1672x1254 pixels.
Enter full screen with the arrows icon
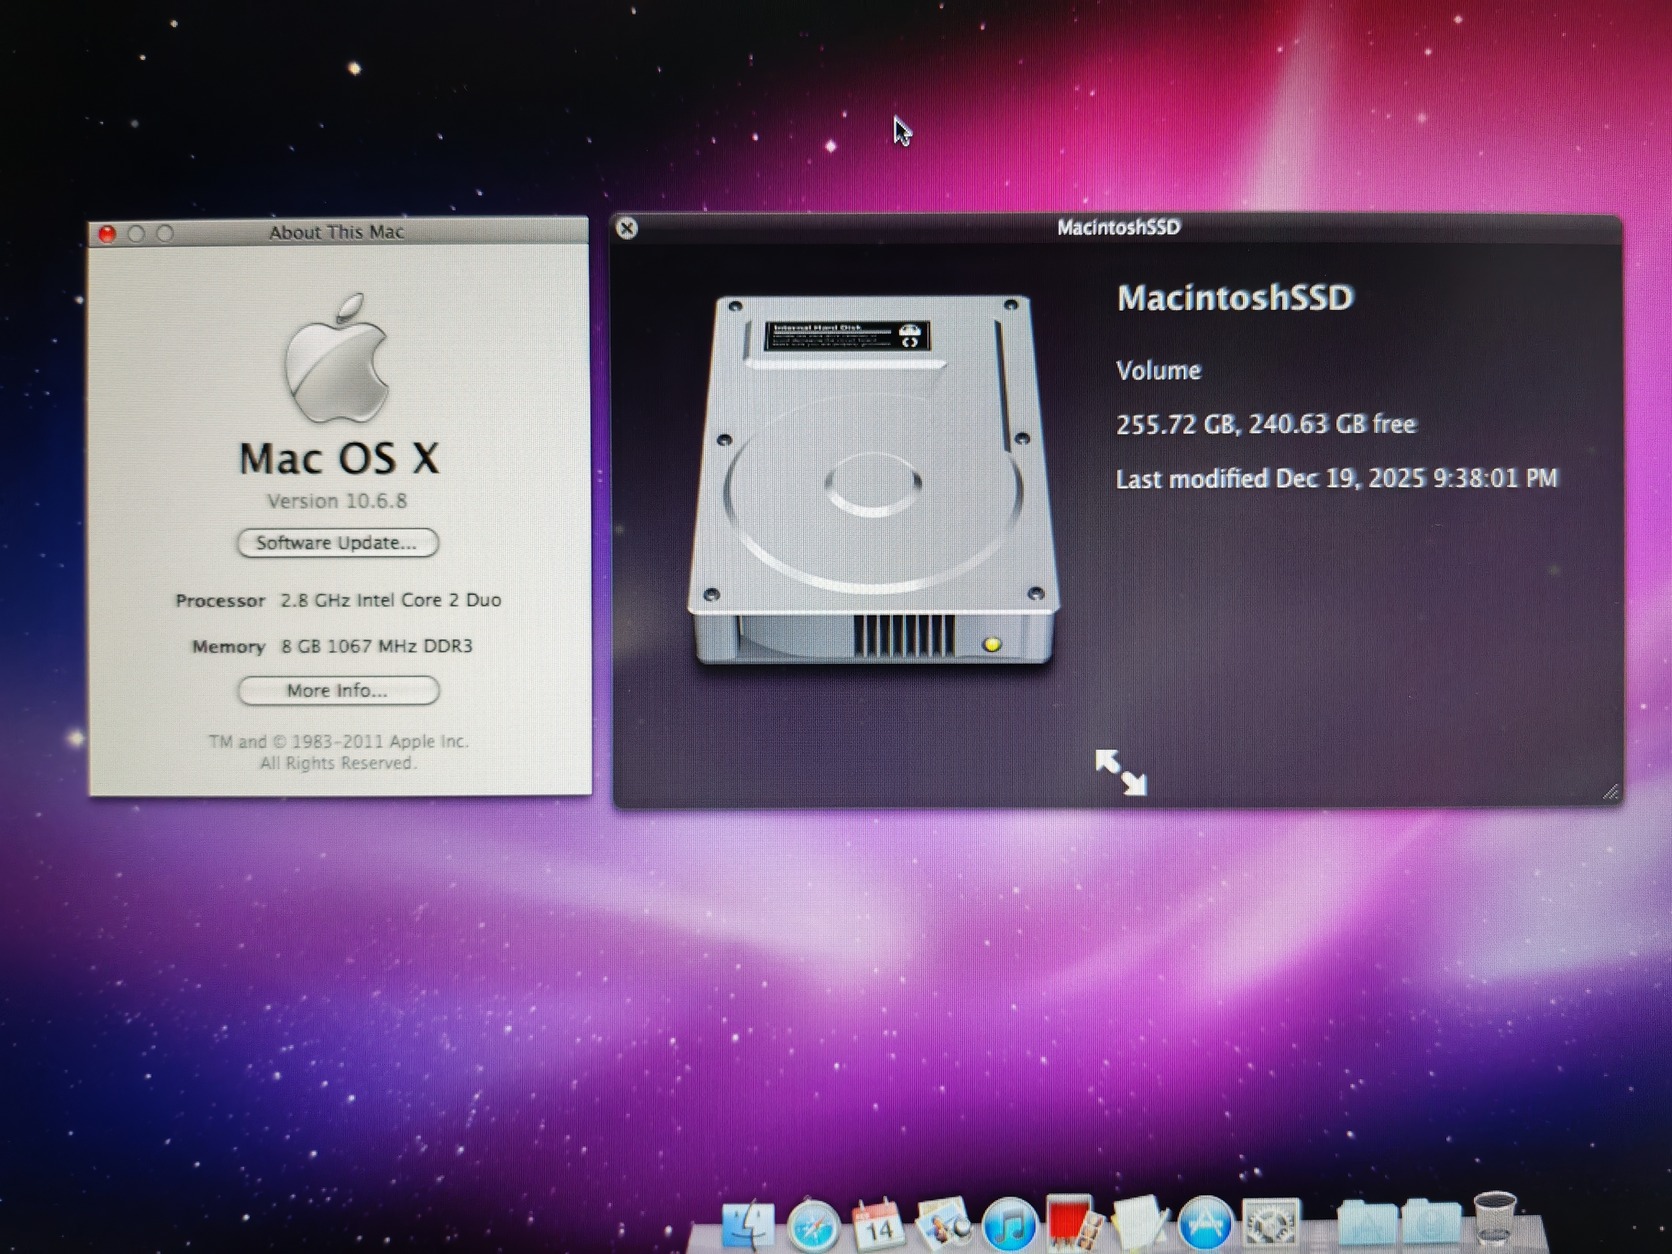(1120, 772)
